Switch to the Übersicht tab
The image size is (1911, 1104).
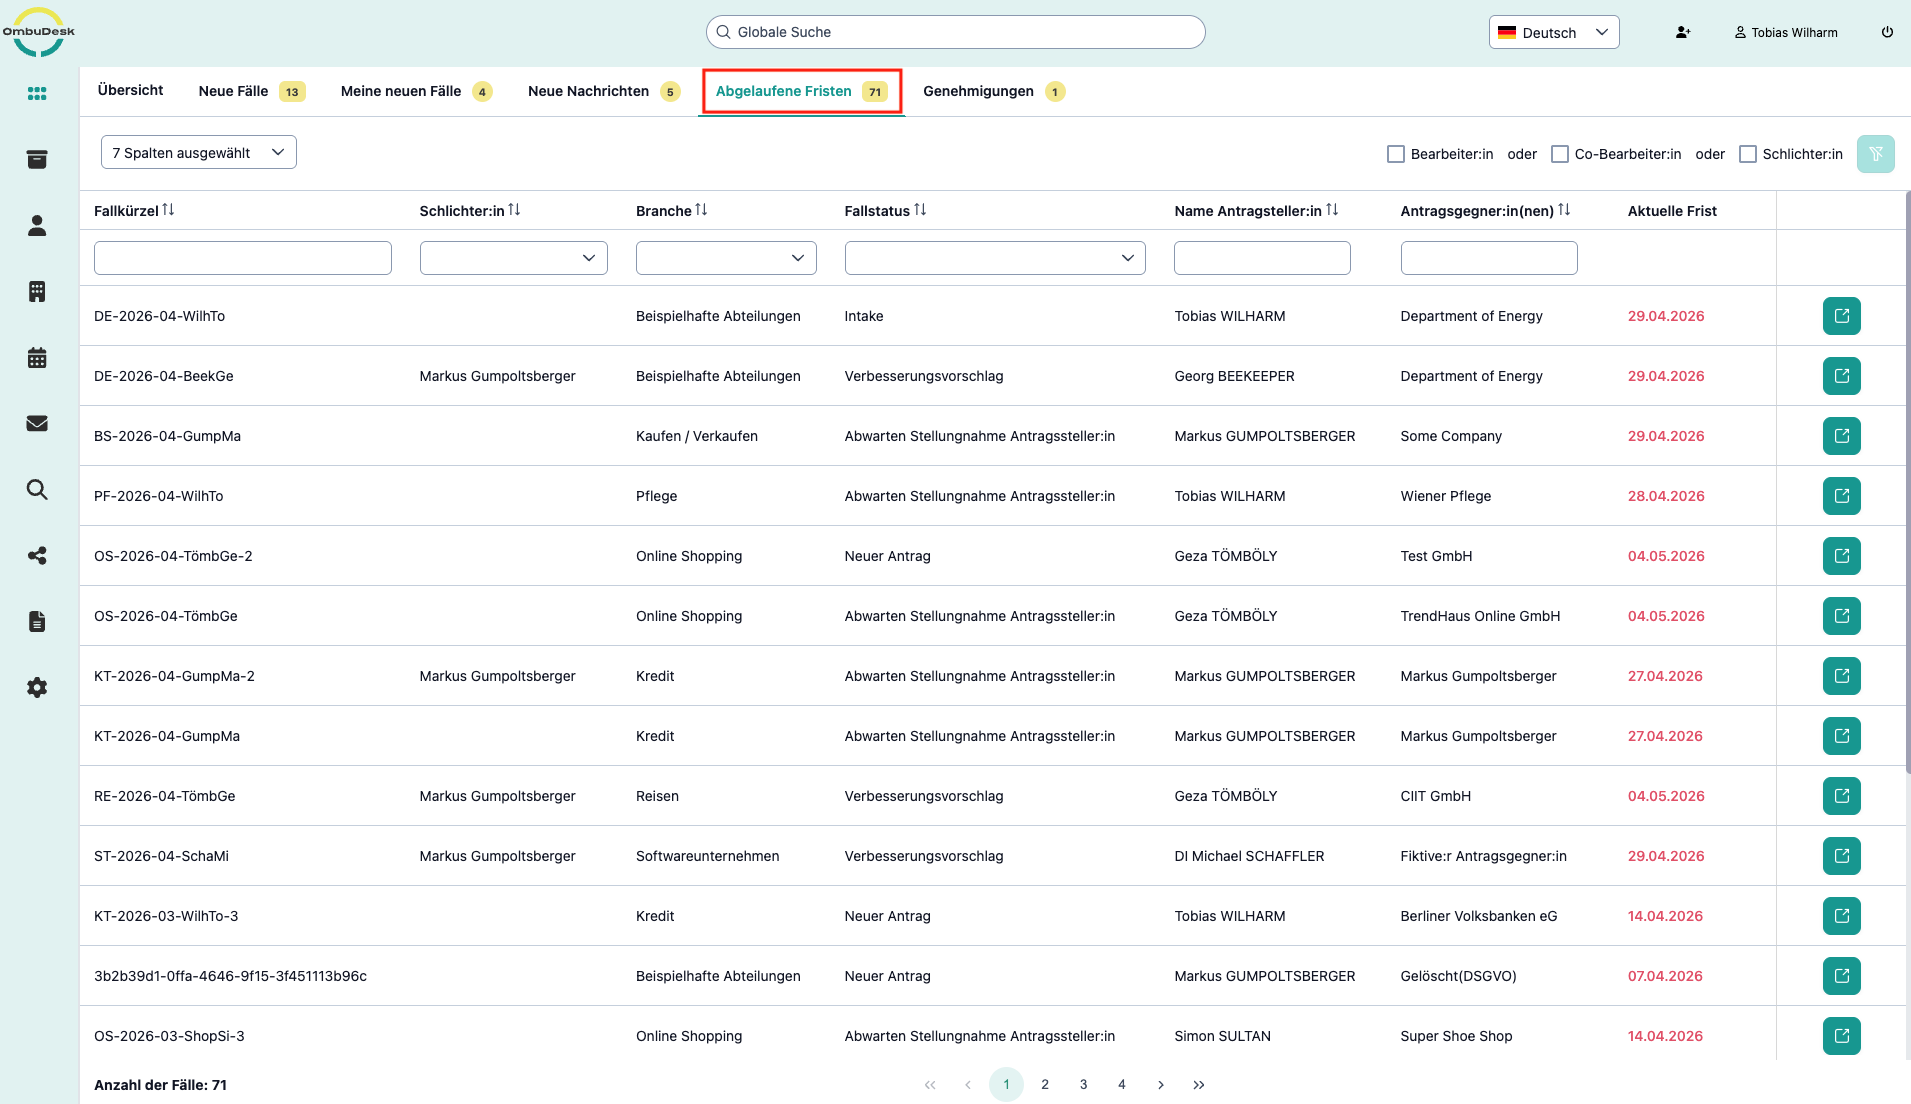(130, 91)
